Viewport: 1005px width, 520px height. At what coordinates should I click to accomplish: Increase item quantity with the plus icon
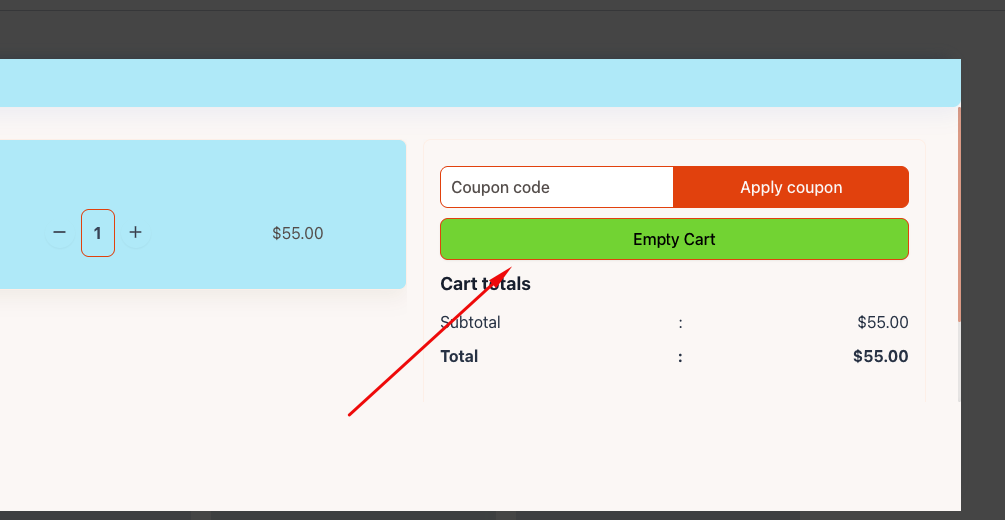point(136,233)
